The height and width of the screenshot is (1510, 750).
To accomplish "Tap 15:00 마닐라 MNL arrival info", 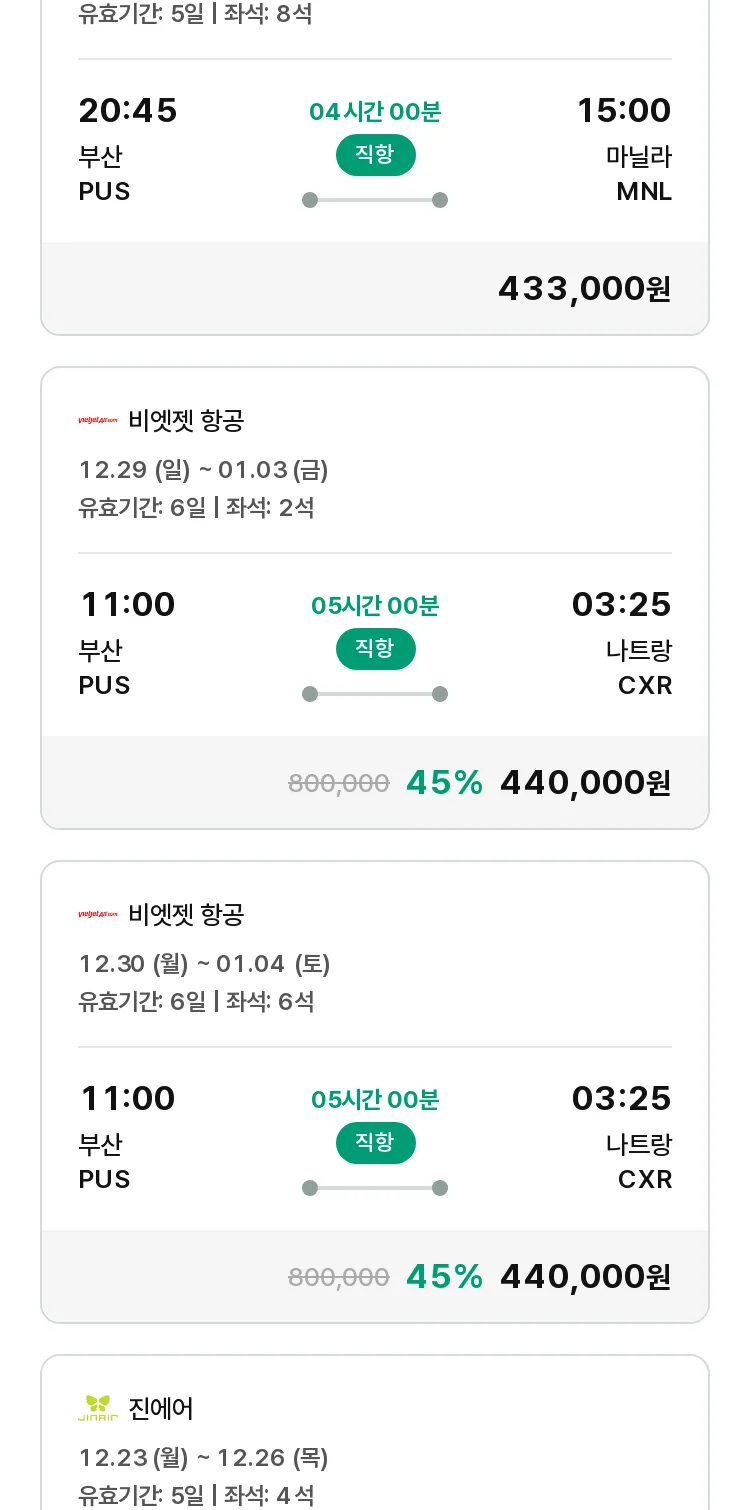I will [624, 149].
